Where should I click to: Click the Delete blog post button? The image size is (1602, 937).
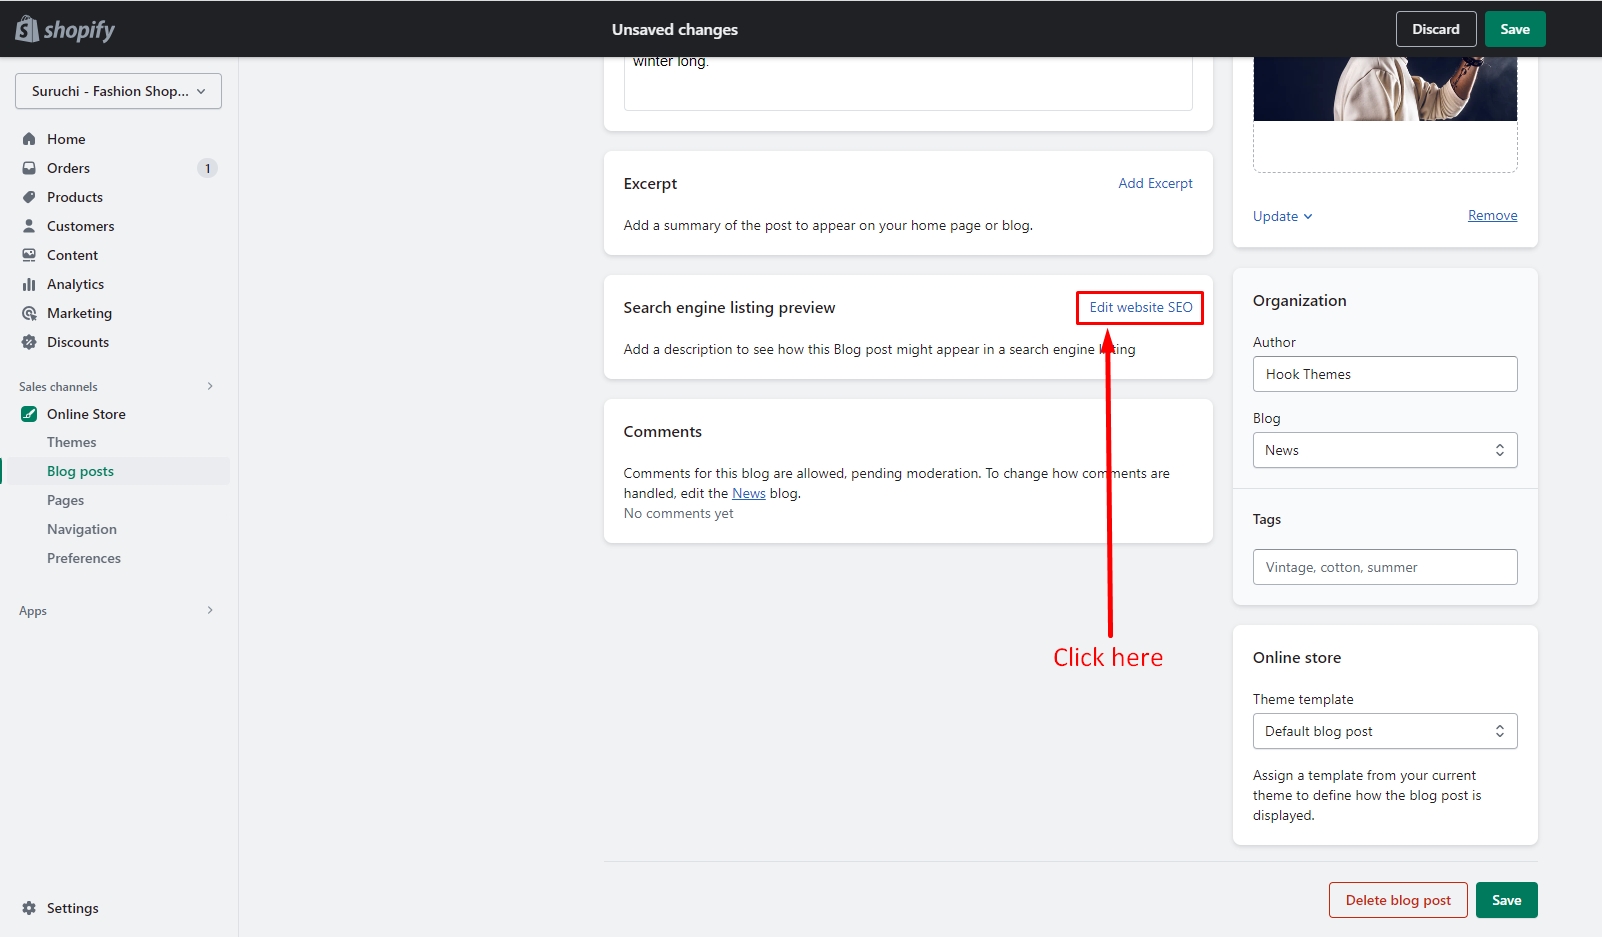(x=1397, y=900)
